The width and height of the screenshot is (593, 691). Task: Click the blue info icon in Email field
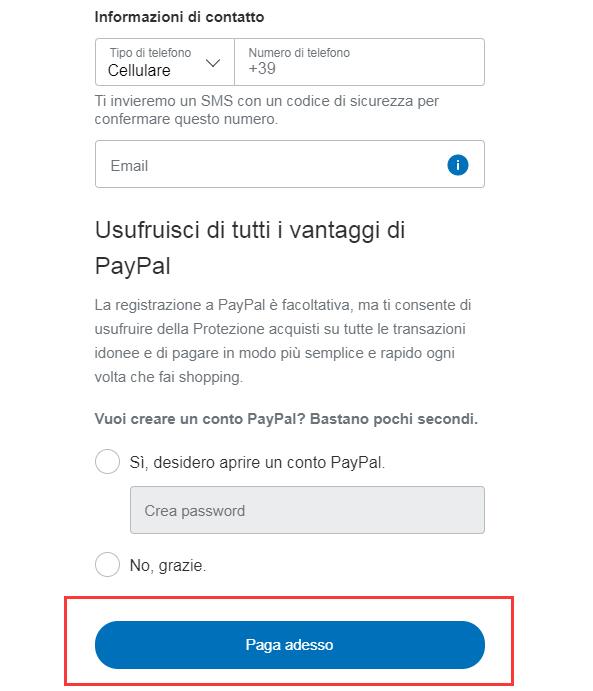point(458,165)
